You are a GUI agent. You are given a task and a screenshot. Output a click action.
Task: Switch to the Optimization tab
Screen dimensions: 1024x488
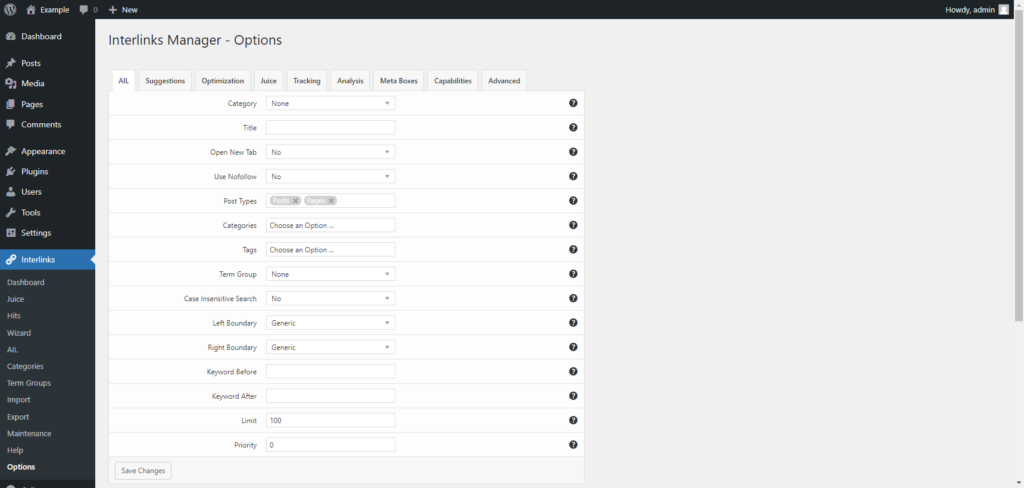point(223,80)
